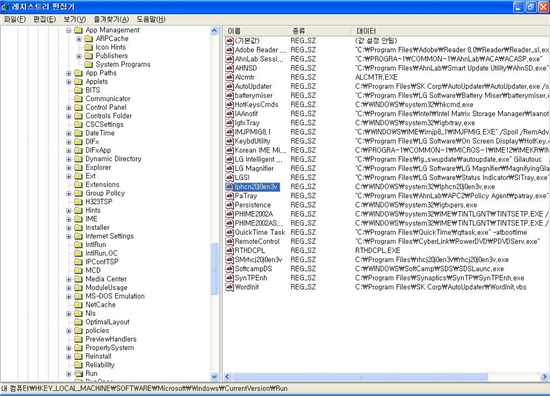The image size is (550, 396).
Task: Select the SMrhcj20j0en3v value name
Action: (x=259, y=260)
